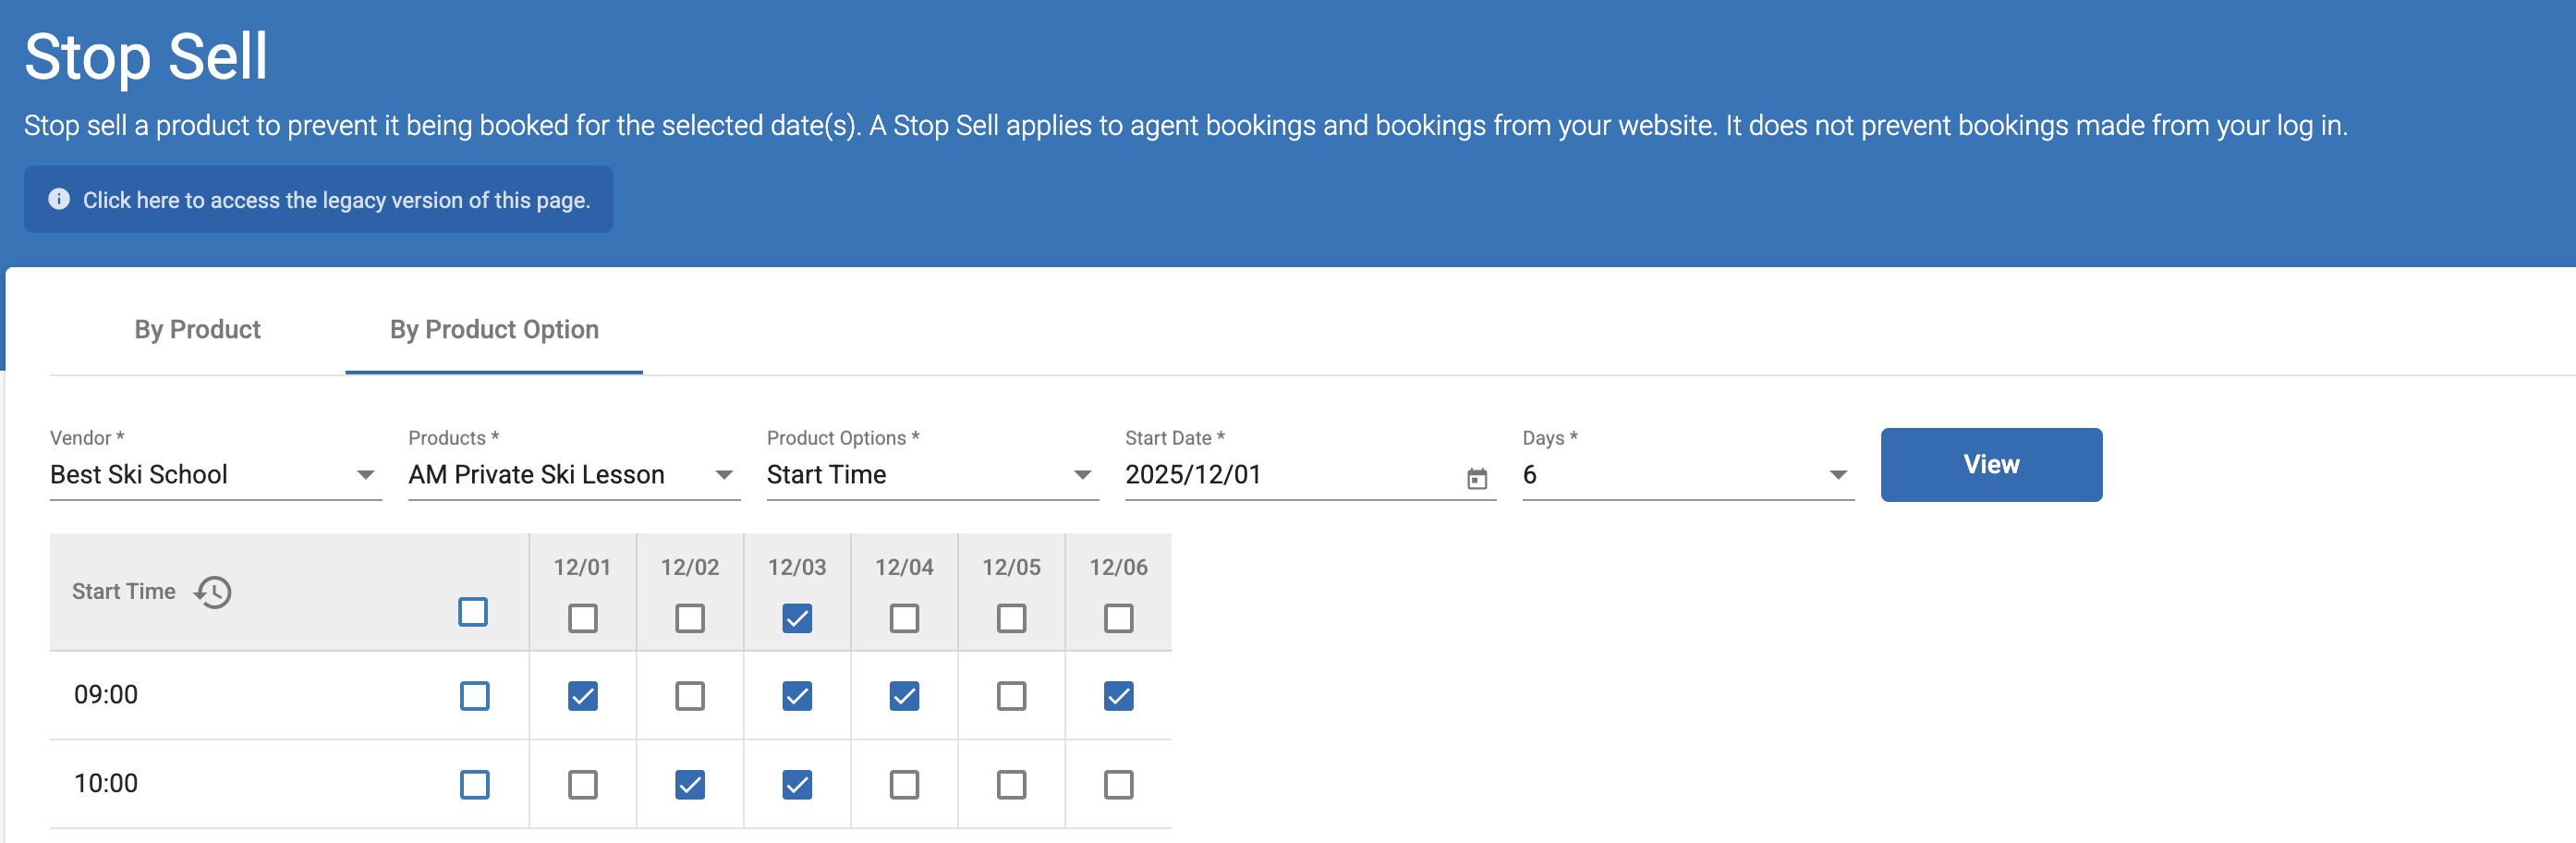Viewport: 2576px width, 843px height.
Task: Open the Start Date calendar picker icon
Action: (1476, 478)
